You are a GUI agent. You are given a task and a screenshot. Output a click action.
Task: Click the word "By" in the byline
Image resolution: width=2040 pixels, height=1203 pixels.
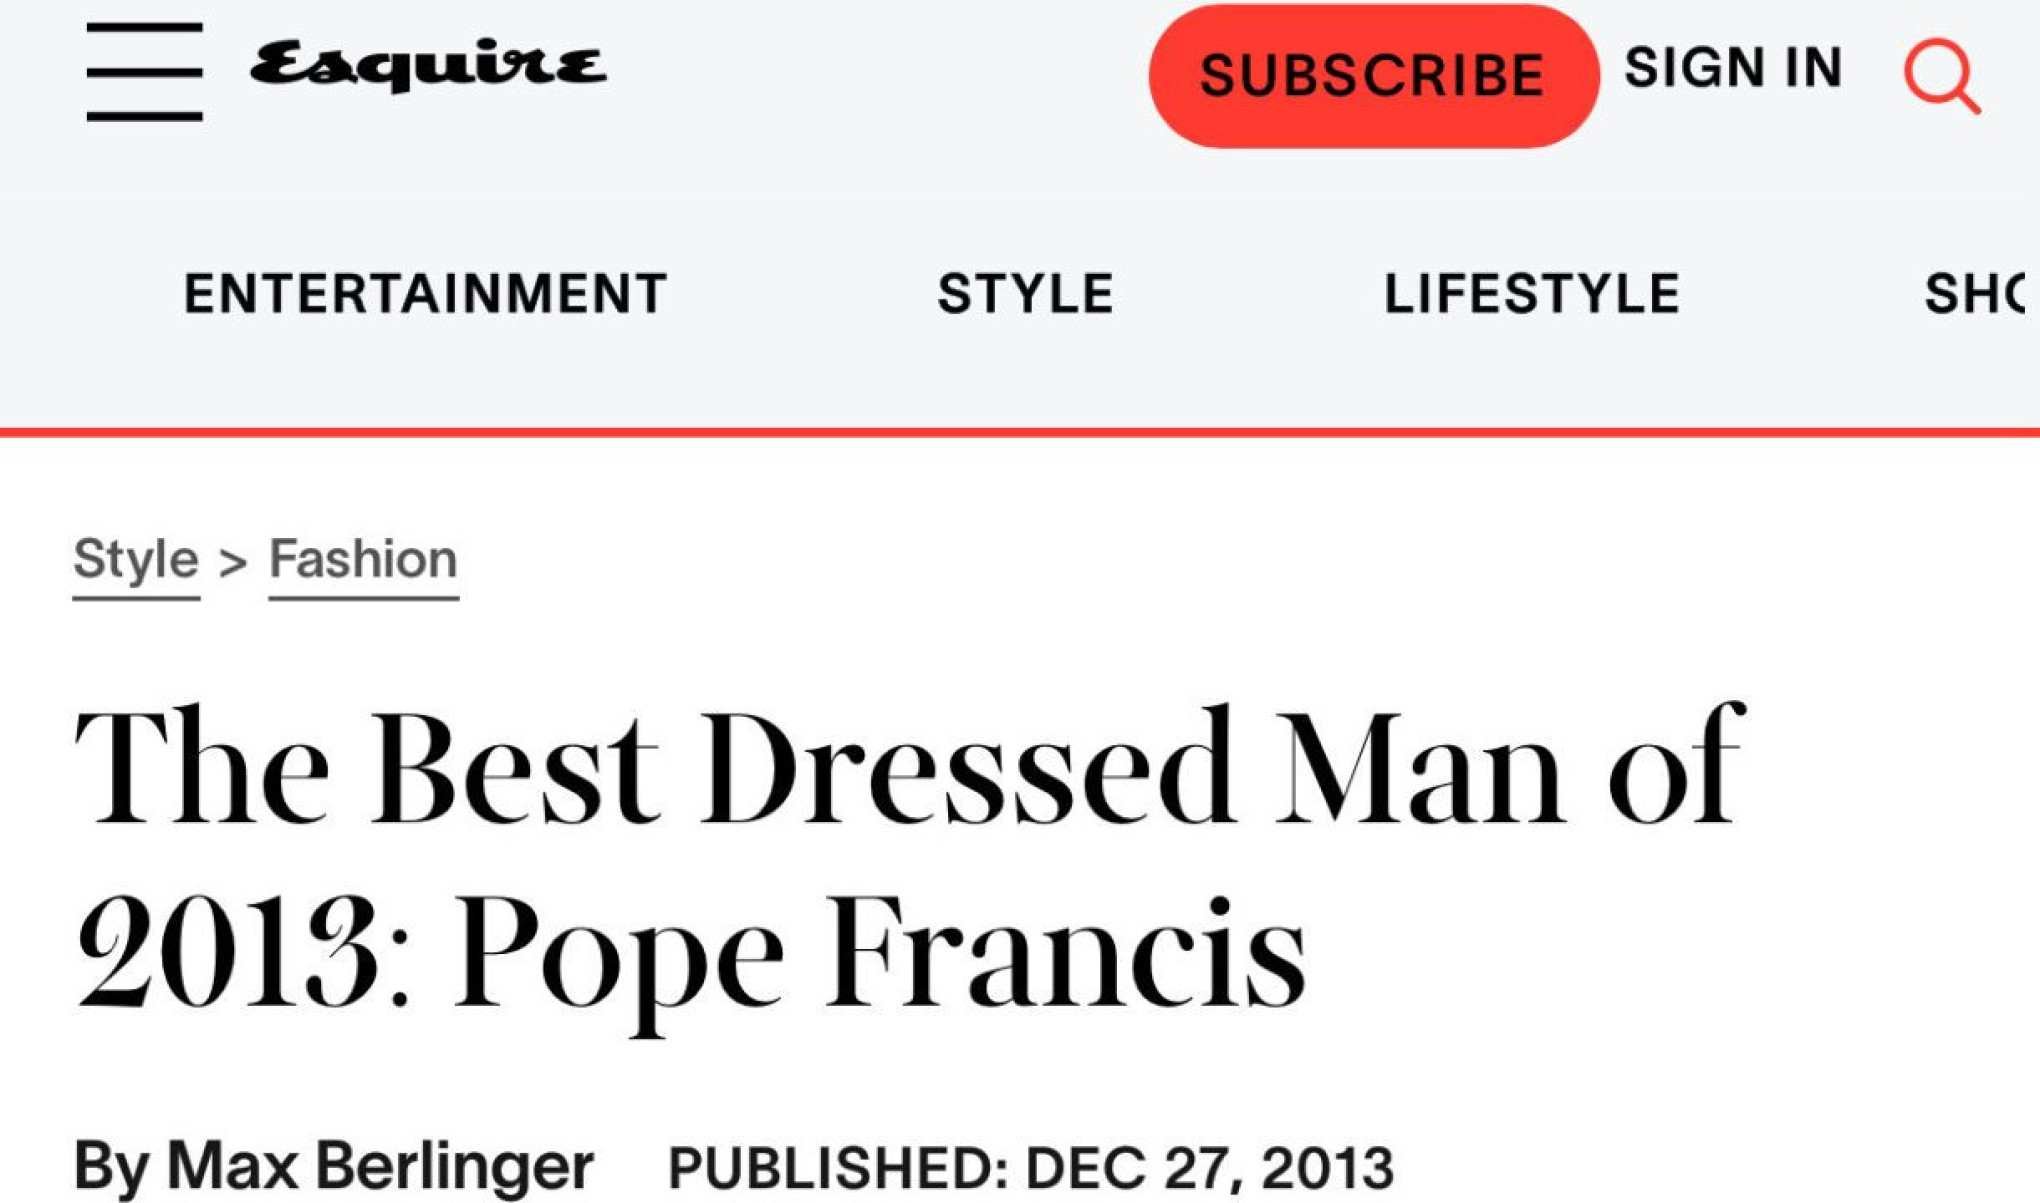(111, 1166)
